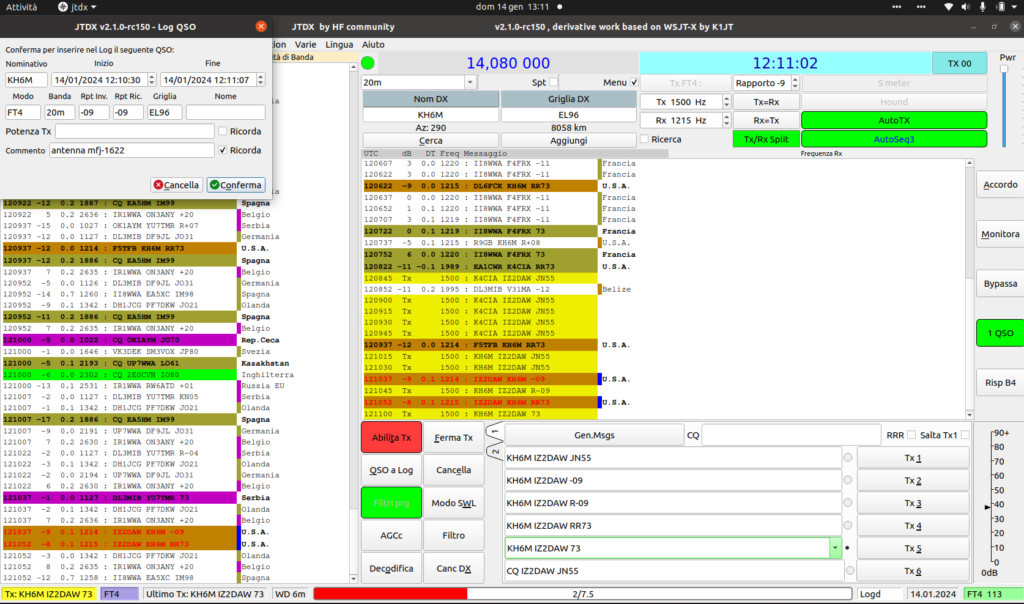Open the jtdx application menu in top bar
This screenshot has height=604, width=1024.
click(x=77, y=7)
